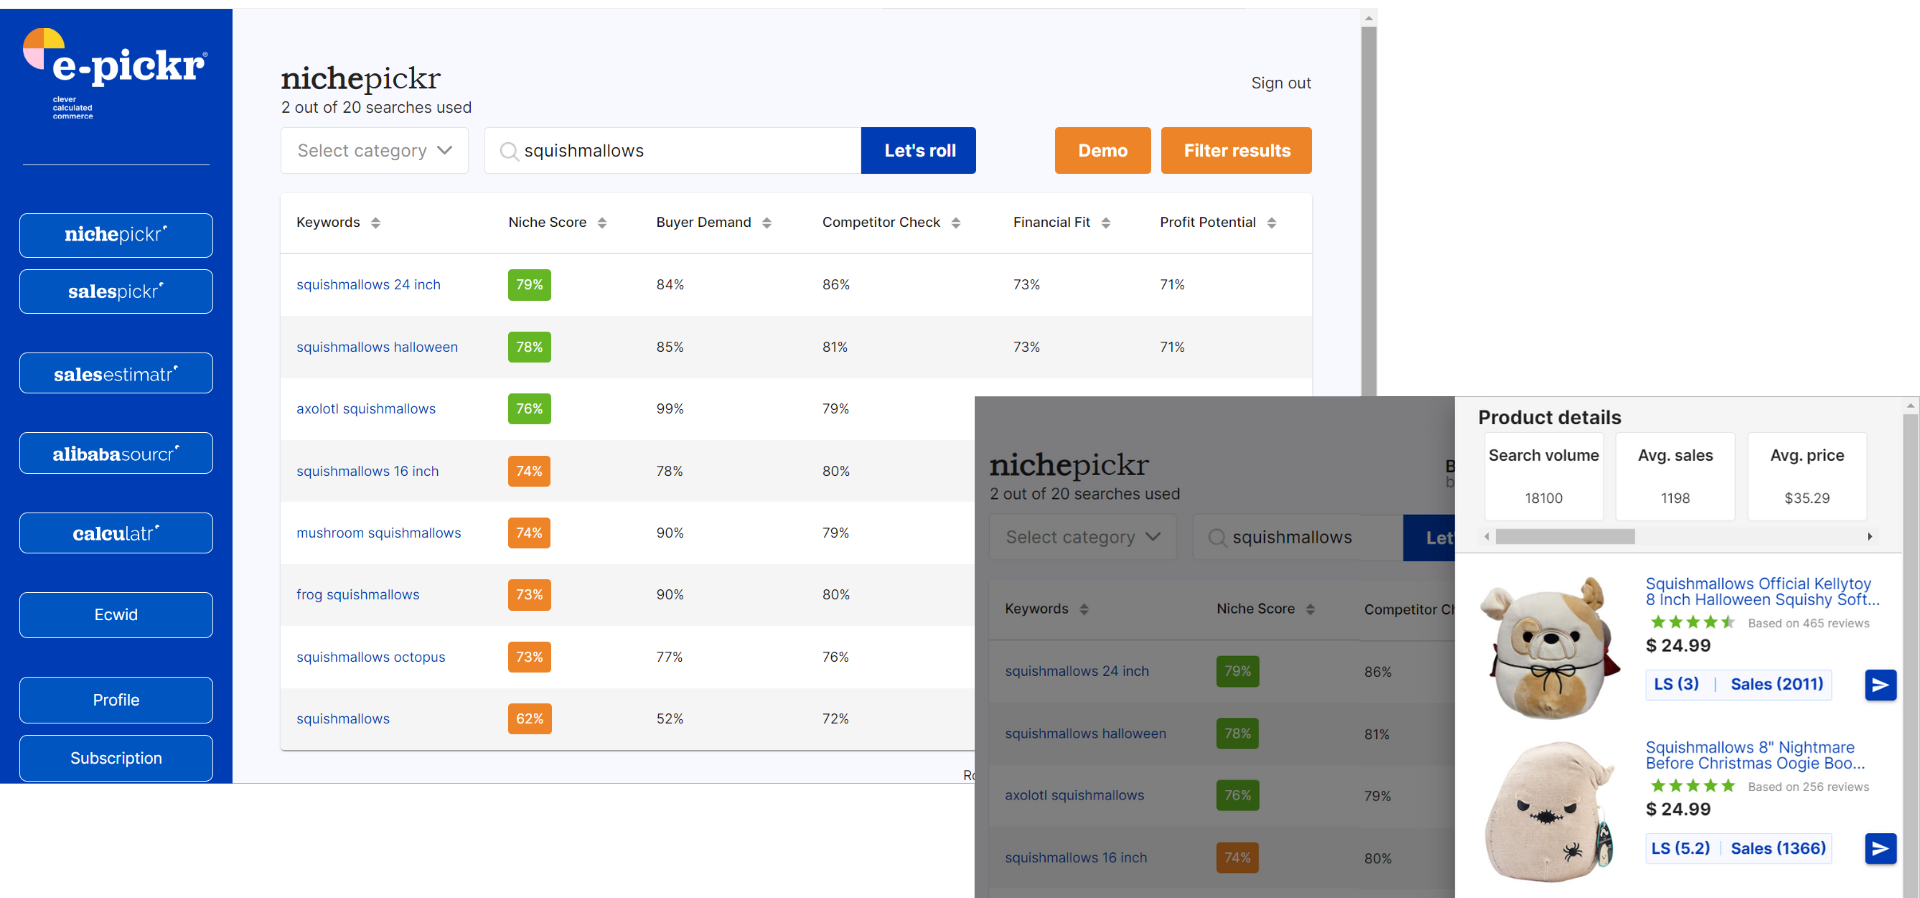Click main window vertical scrollbar
1920x898 pixels.
[x=1369, y=210]
